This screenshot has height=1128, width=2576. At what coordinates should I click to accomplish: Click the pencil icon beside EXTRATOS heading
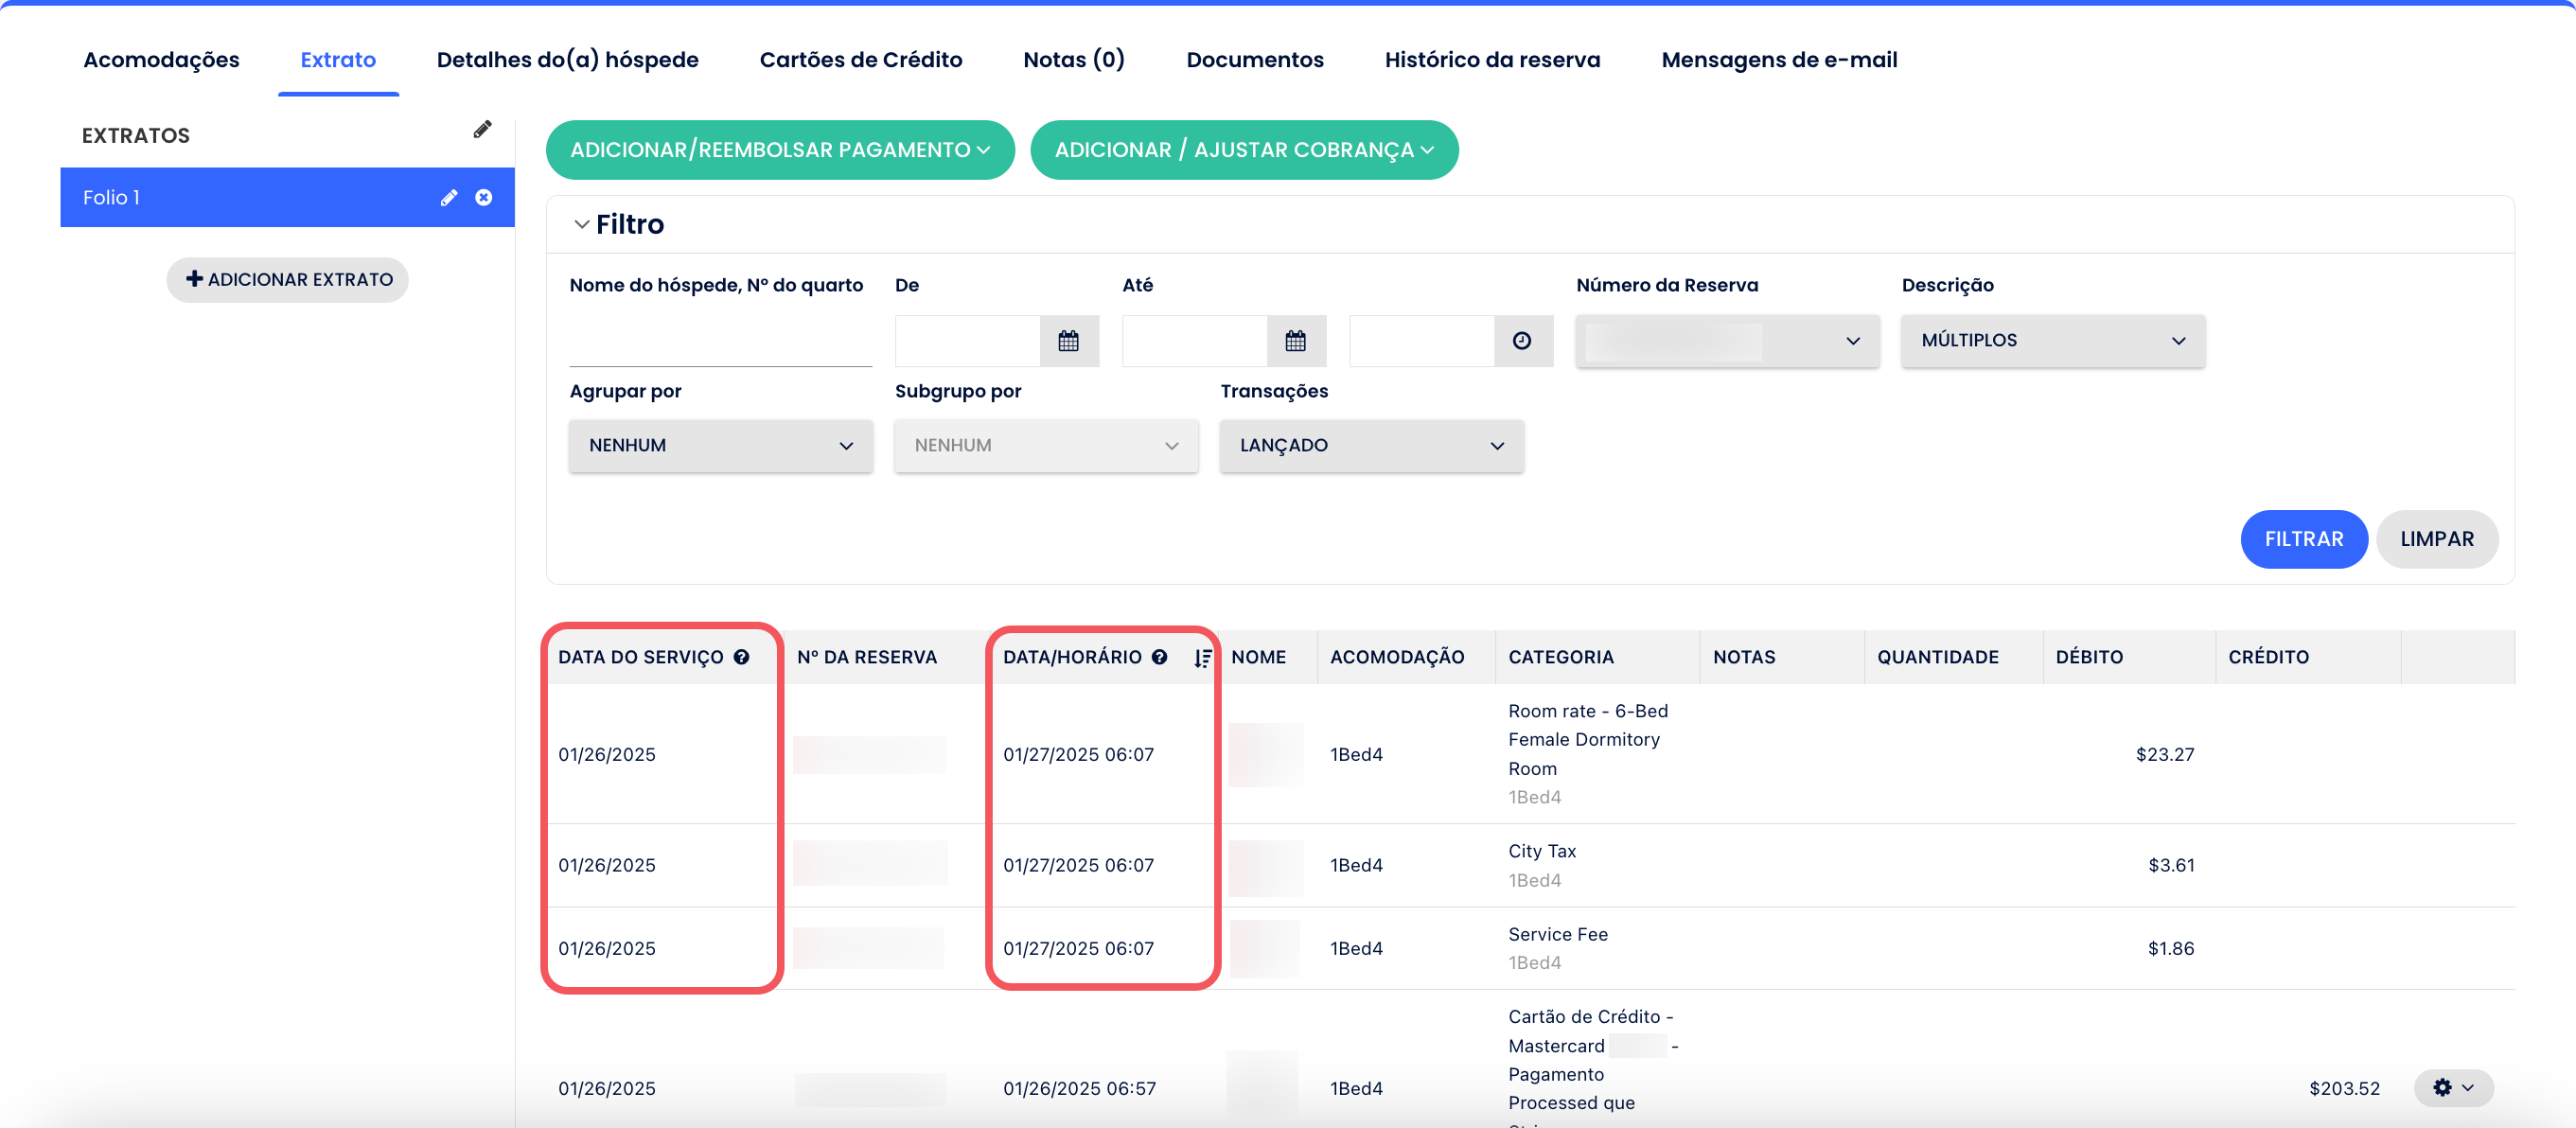482,130
